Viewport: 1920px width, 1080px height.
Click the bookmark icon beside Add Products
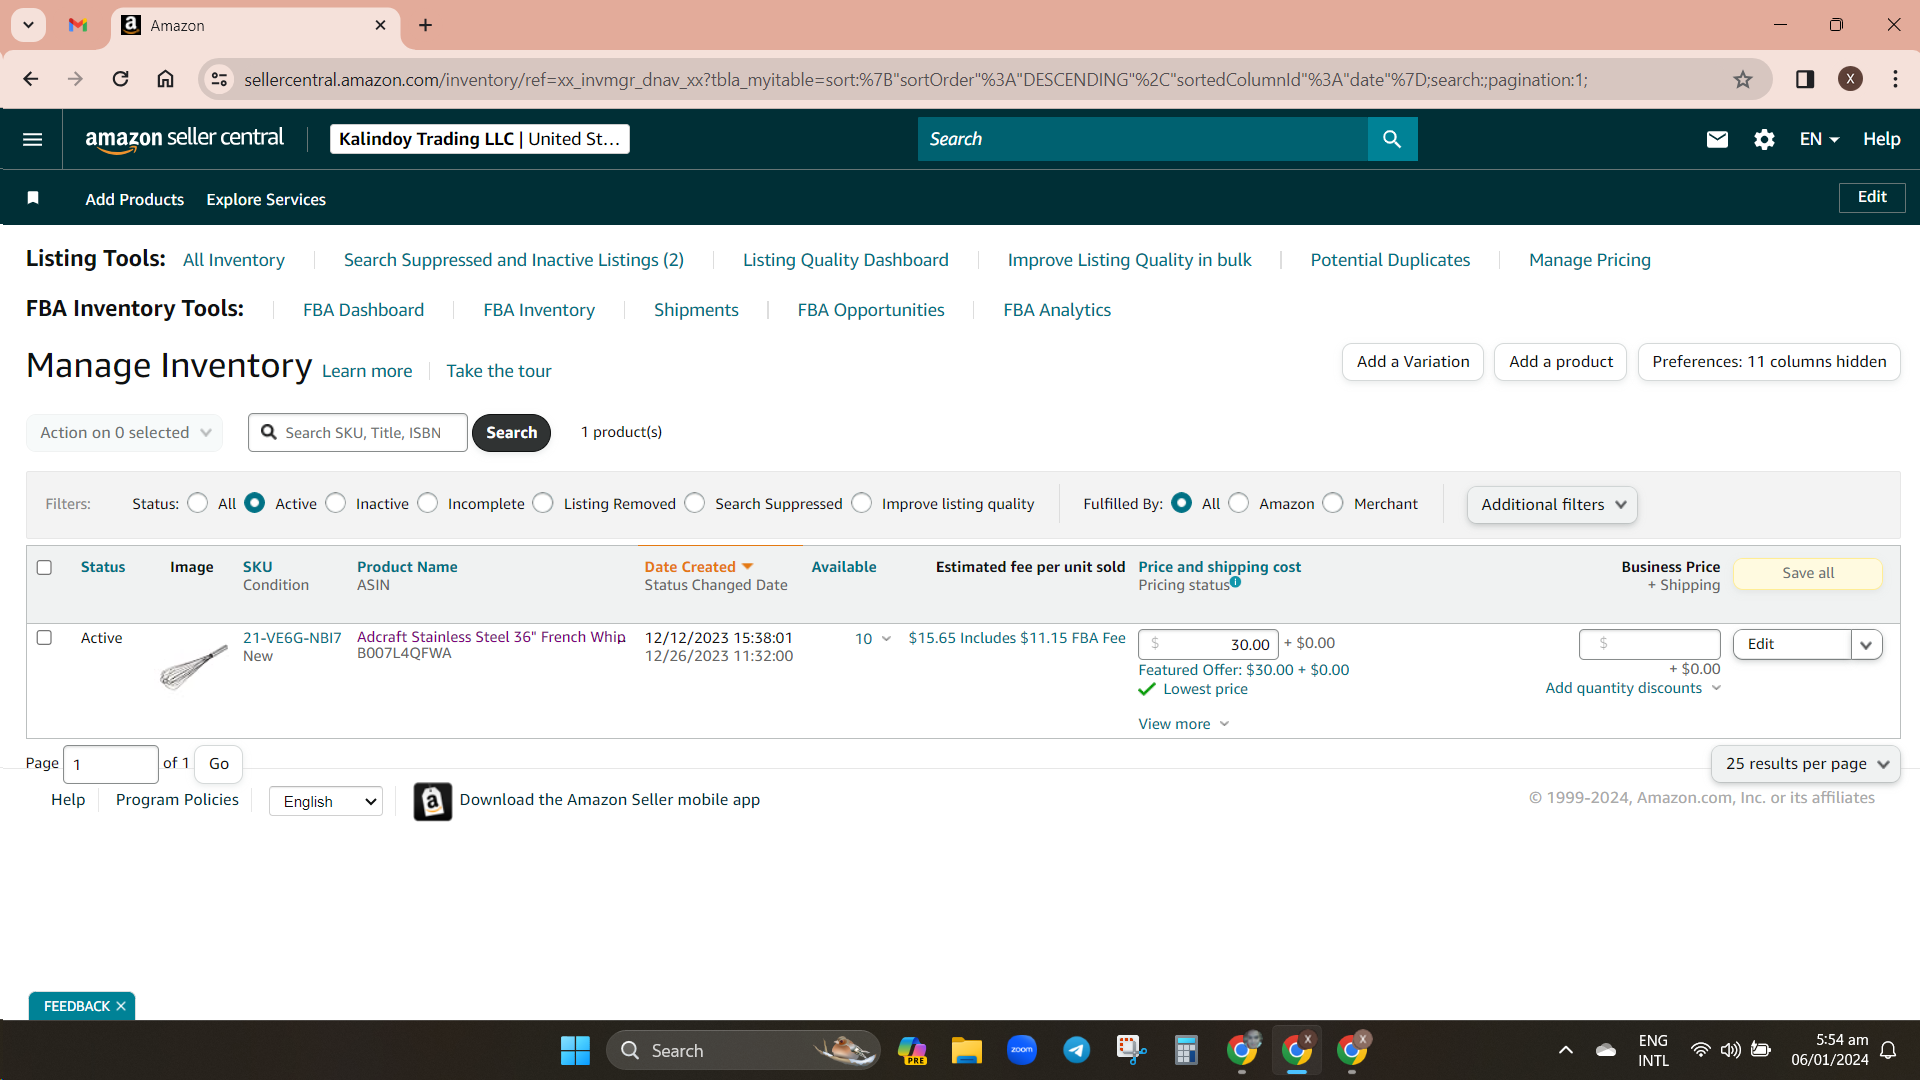pyautogui.click(x=33, y=198)
